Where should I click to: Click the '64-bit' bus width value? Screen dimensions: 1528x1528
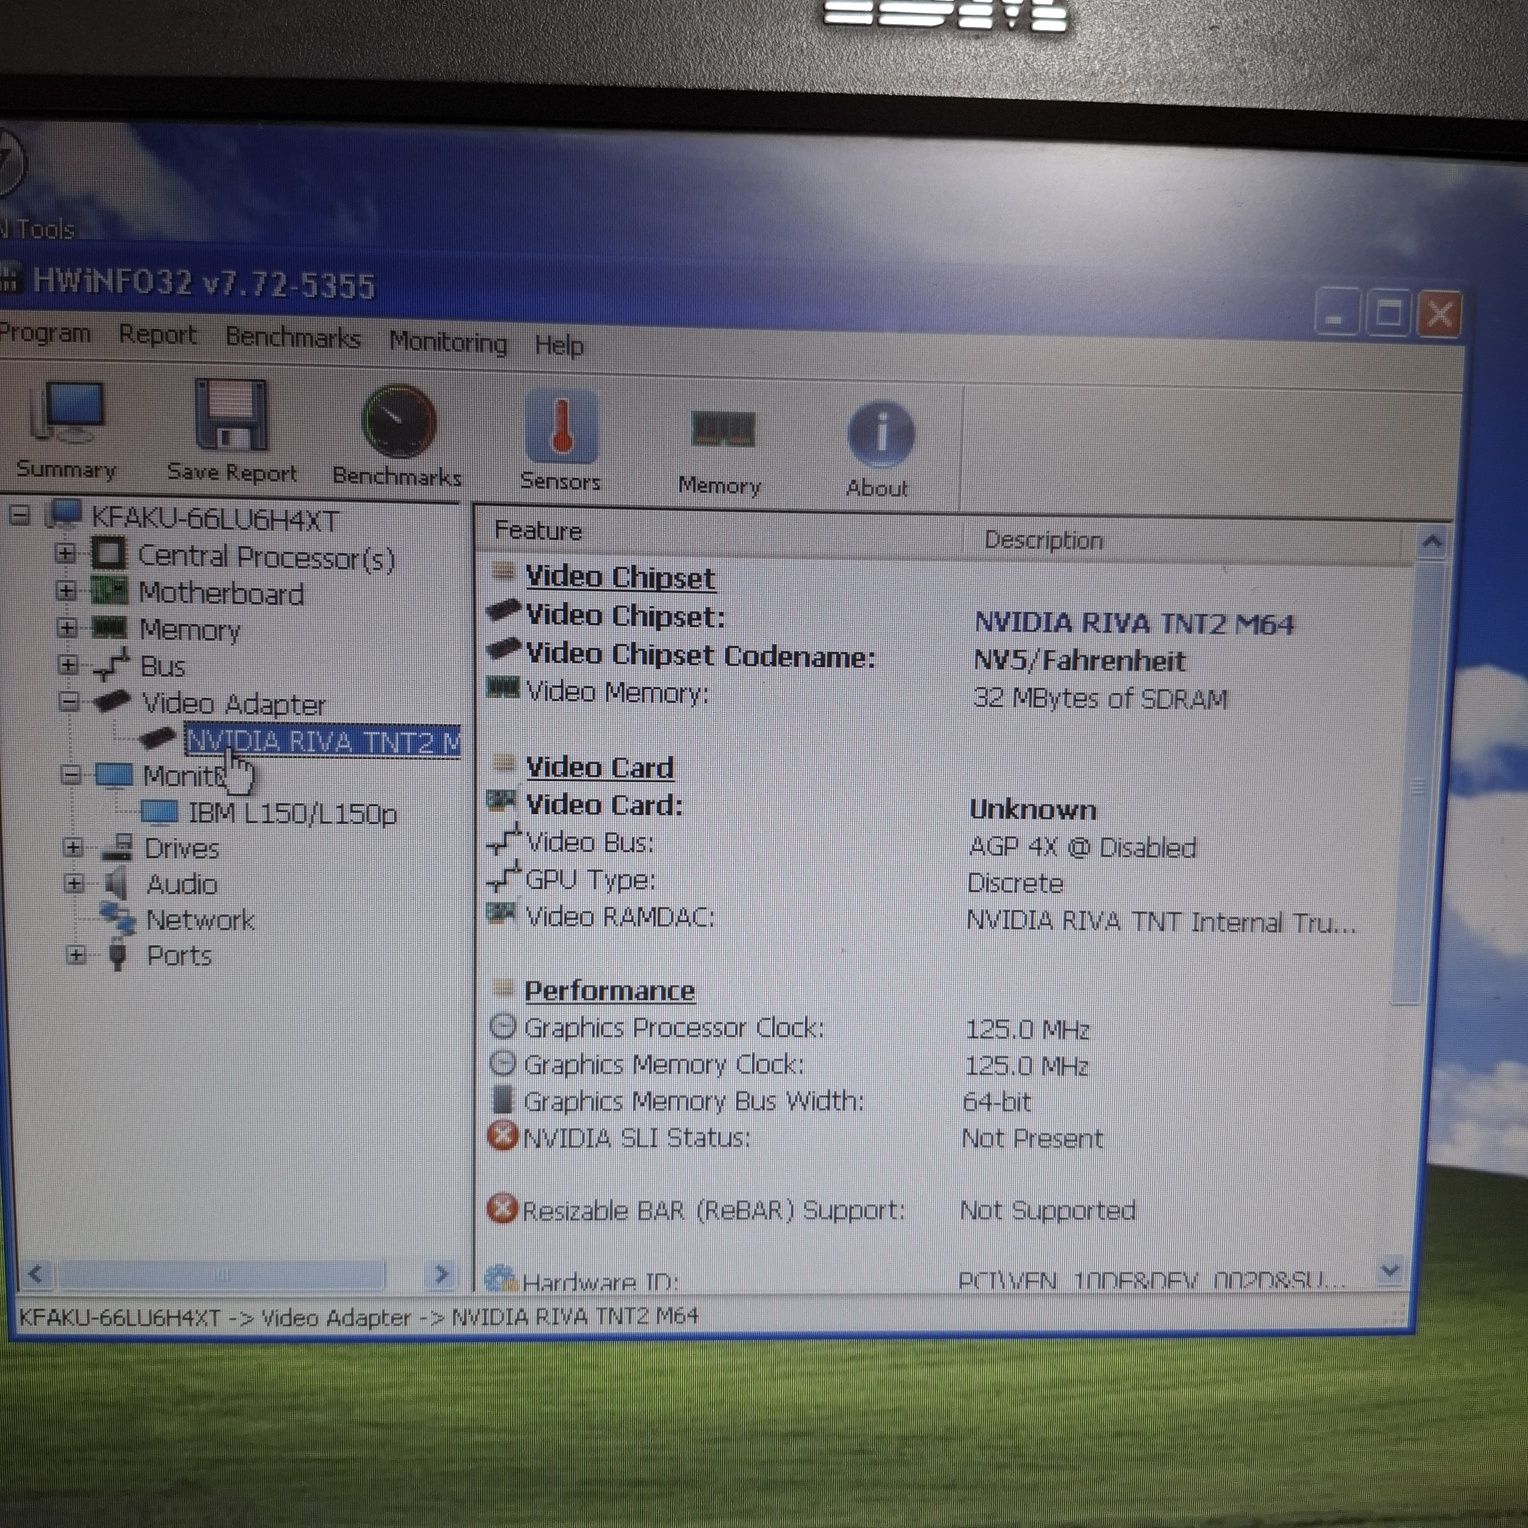pos(996,1102)
